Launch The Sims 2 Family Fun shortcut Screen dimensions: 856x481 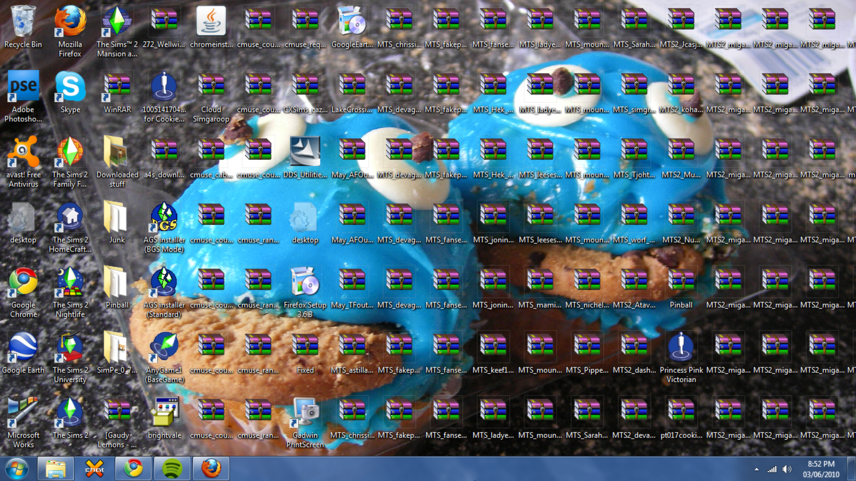tap(70, 162)
